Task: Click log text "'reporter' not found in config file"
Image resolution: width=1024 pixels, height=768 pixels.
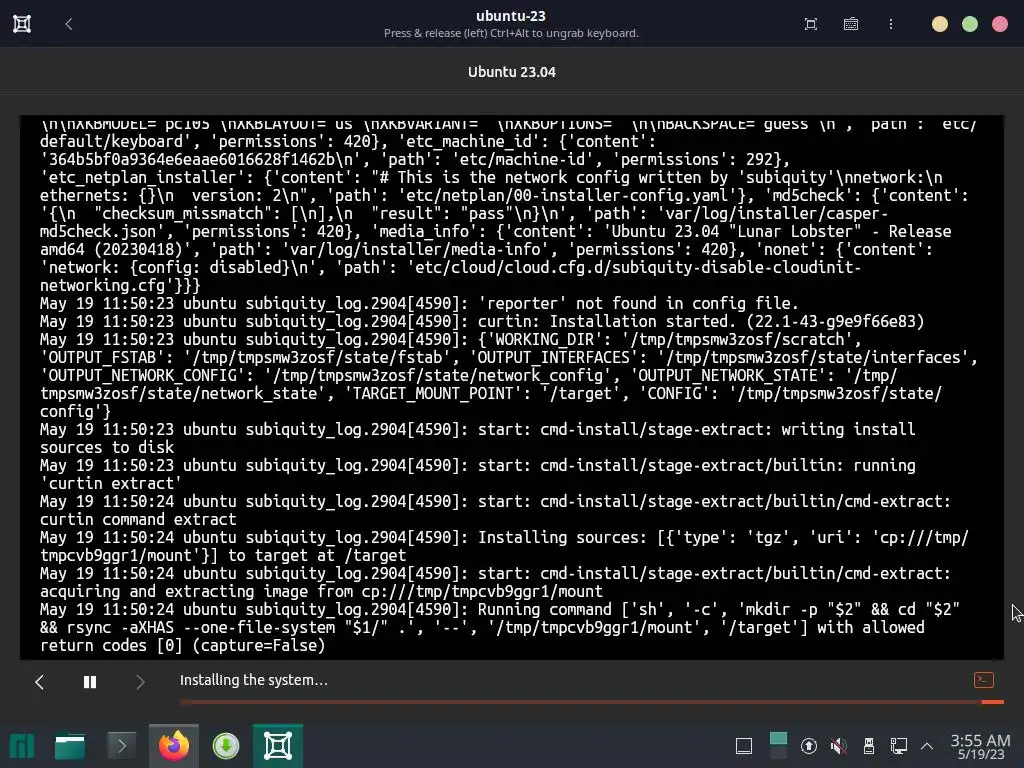Action: point(638,304)
